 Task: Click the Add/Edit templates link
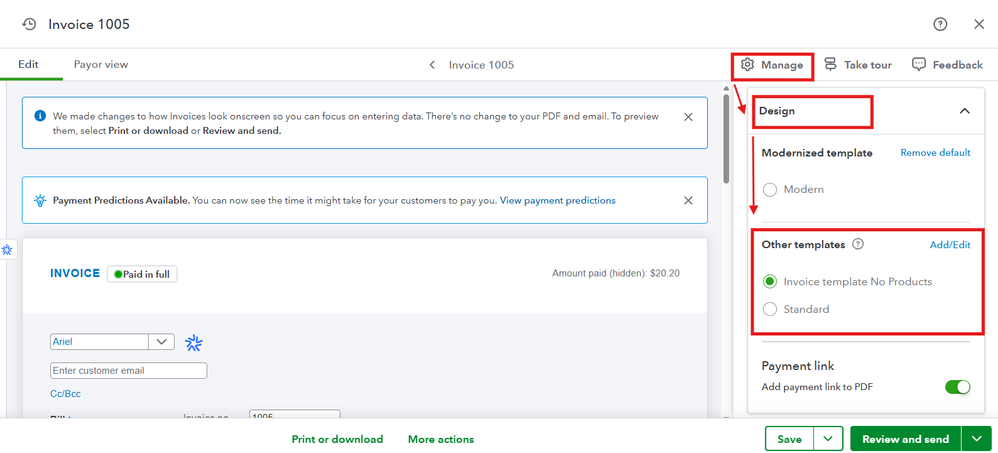(x=950, y=245)
